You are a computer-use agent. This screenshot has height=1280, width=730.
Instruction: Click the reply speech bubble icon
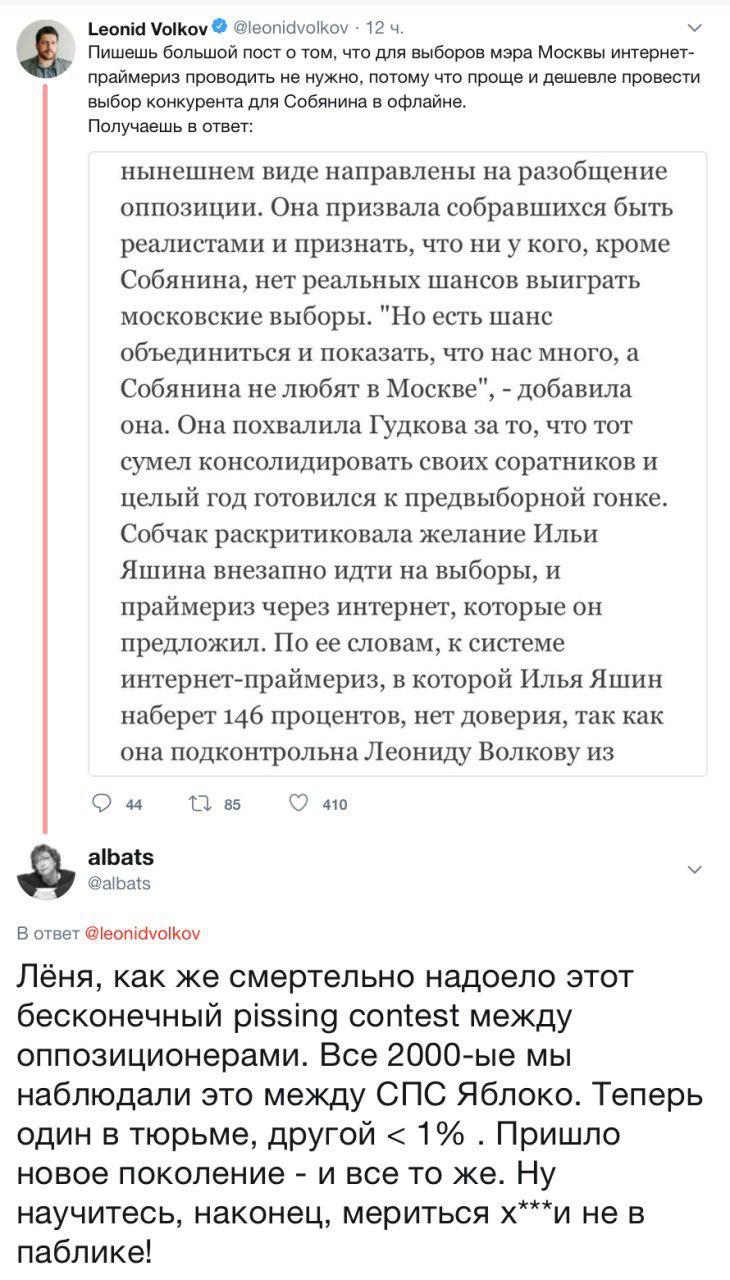point(101,801)
